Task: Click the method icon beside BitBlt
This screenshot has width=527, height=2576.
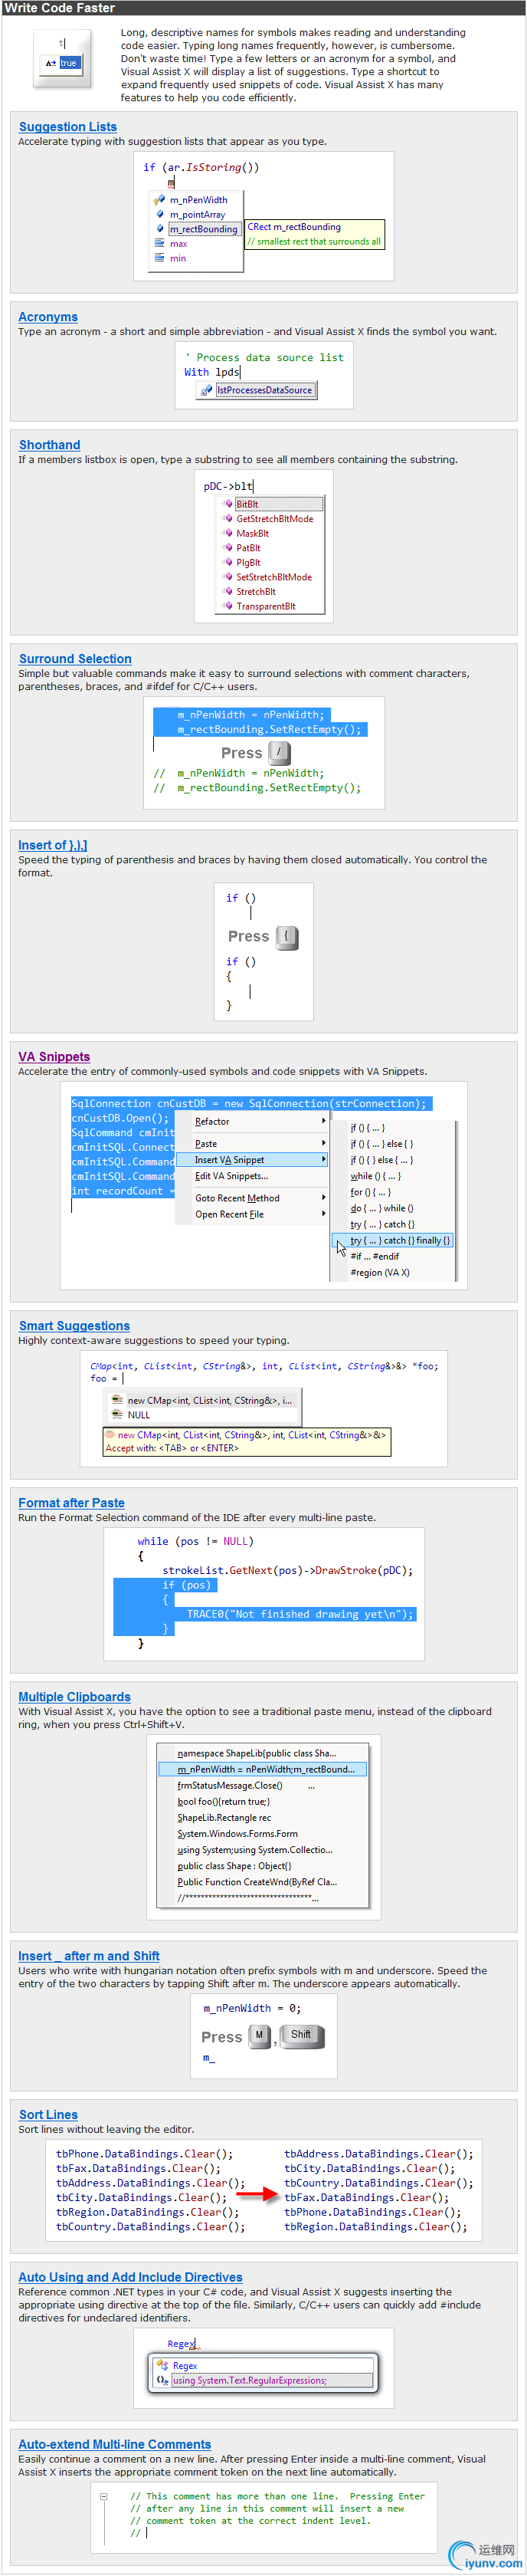Action: [228, 504]
